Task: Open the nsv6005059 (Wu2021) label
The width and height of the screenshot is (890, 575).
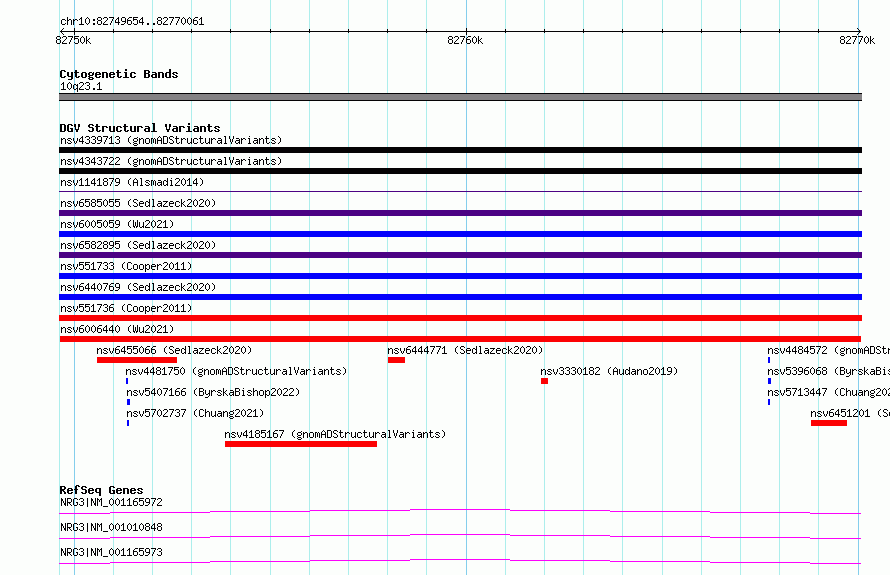Action: coord(117,224)
